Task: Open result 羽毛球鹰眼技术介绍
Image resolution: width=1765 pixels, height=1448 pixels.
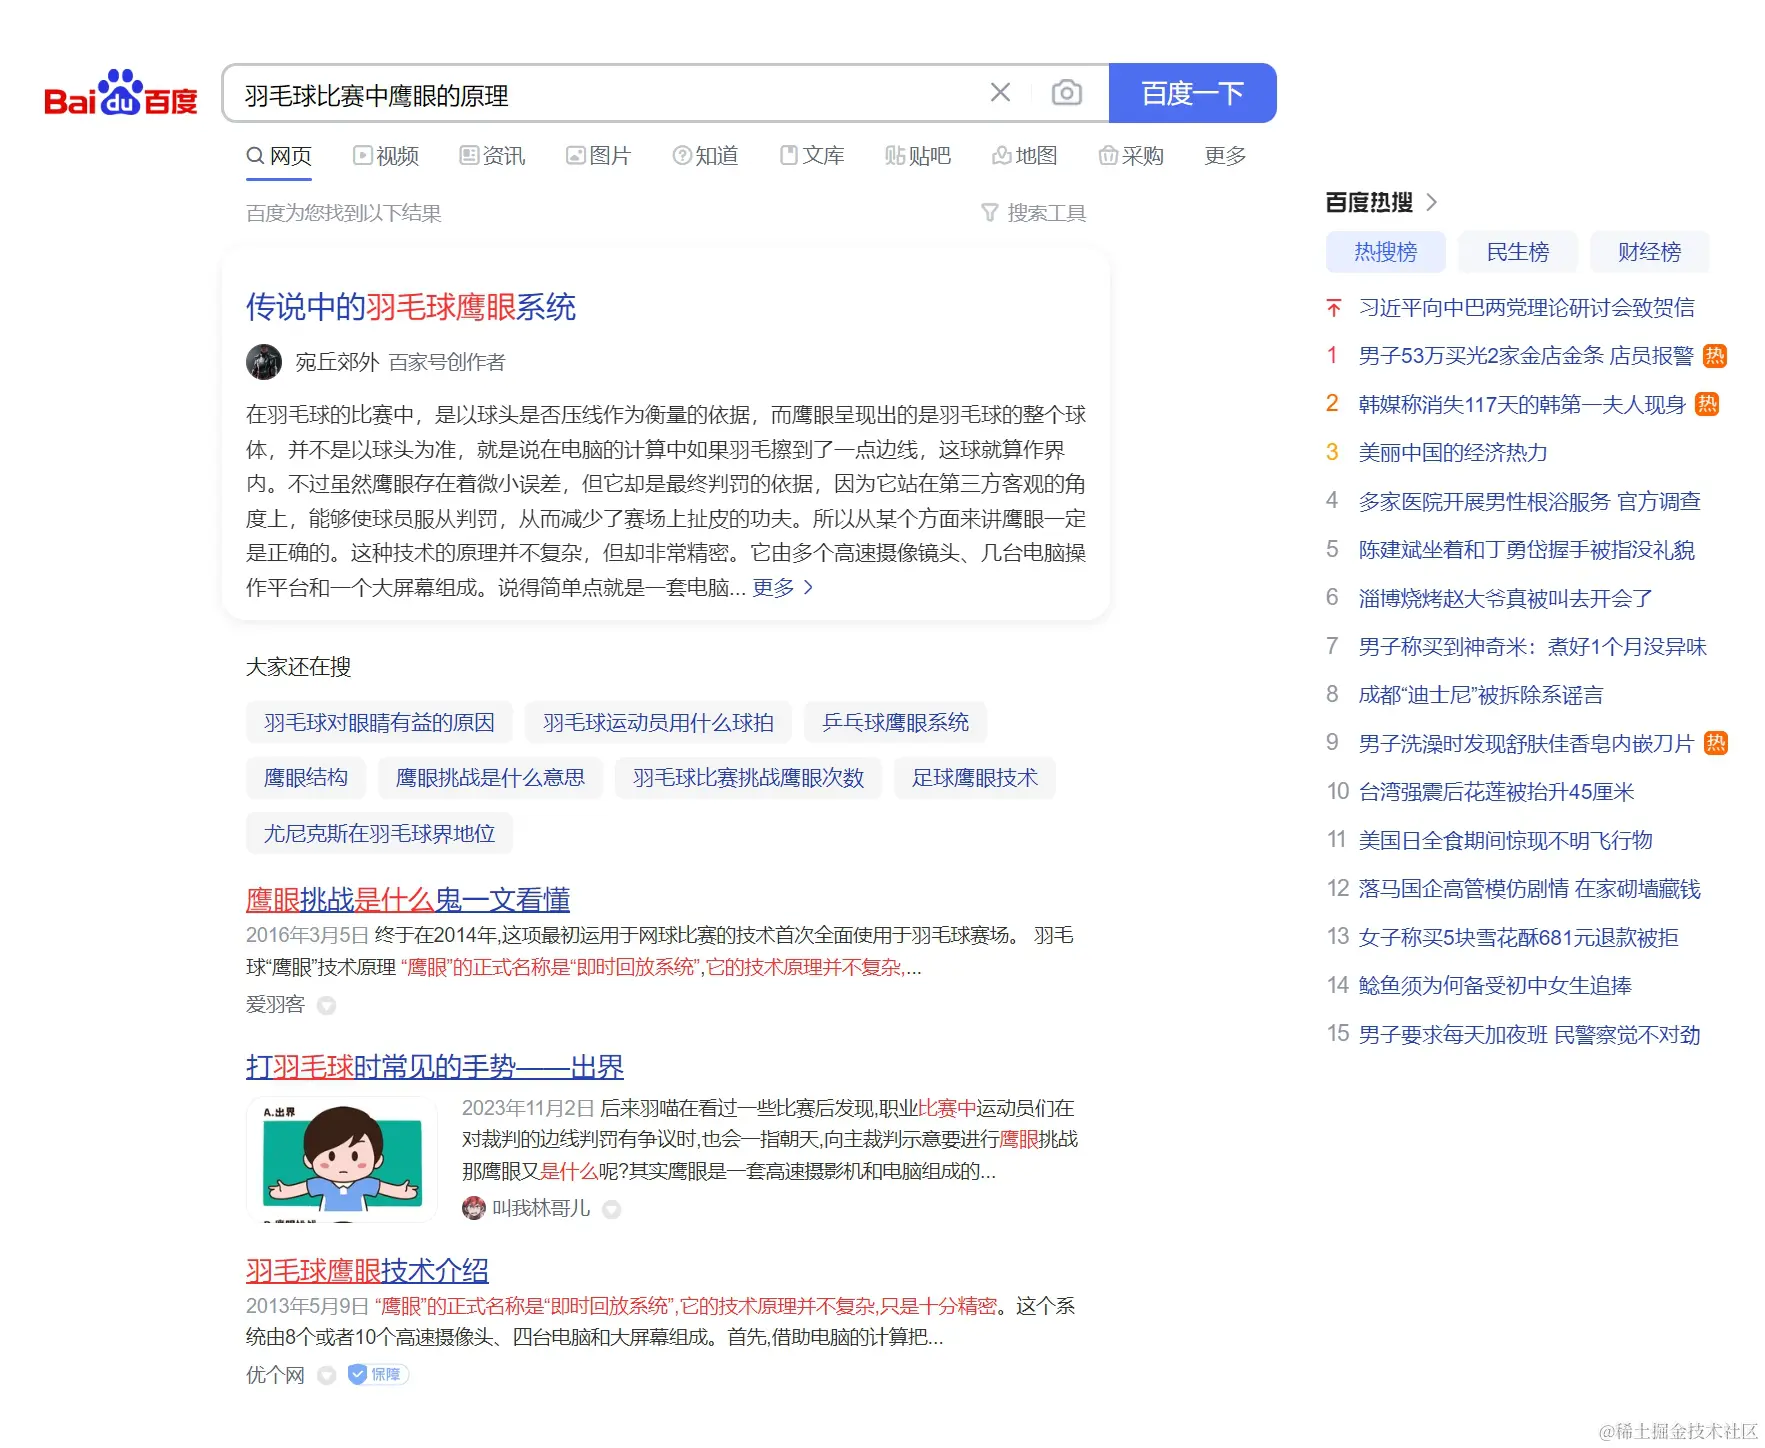Action: click(x=367, y=1271)
